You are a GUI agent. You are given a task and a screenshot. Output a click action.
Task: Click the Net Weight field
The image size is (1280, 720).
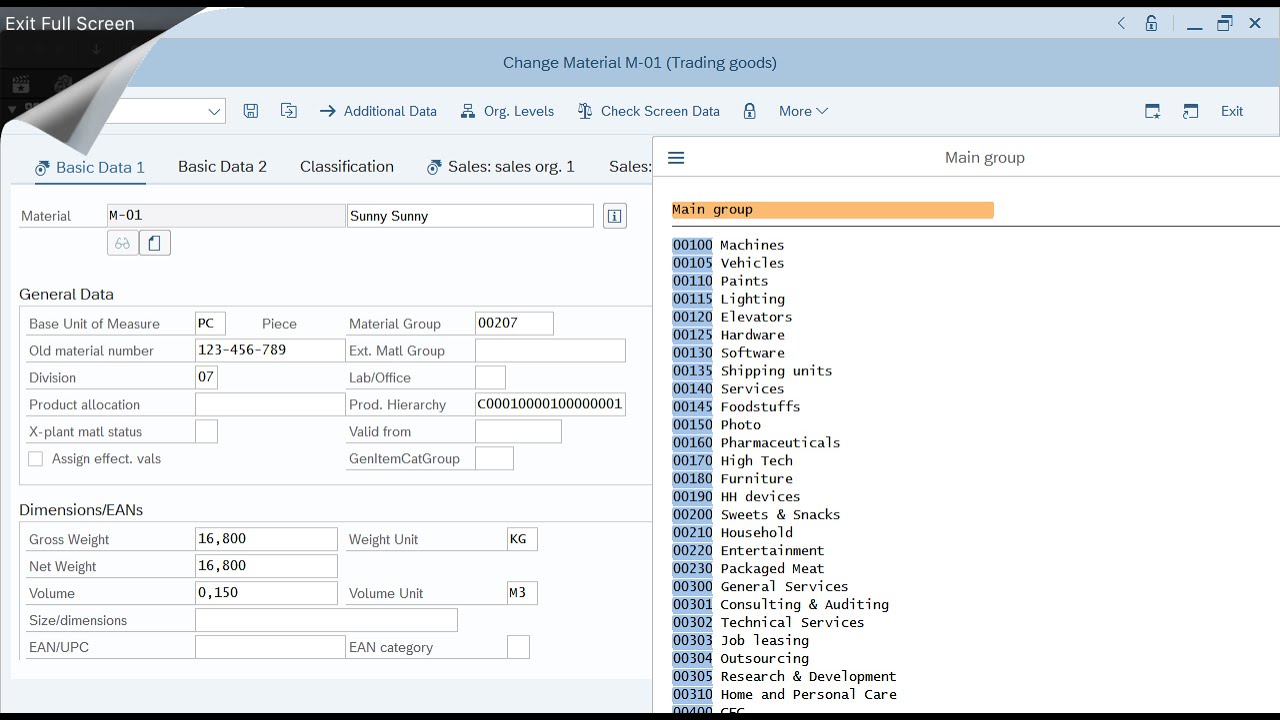tap(266, 566)
